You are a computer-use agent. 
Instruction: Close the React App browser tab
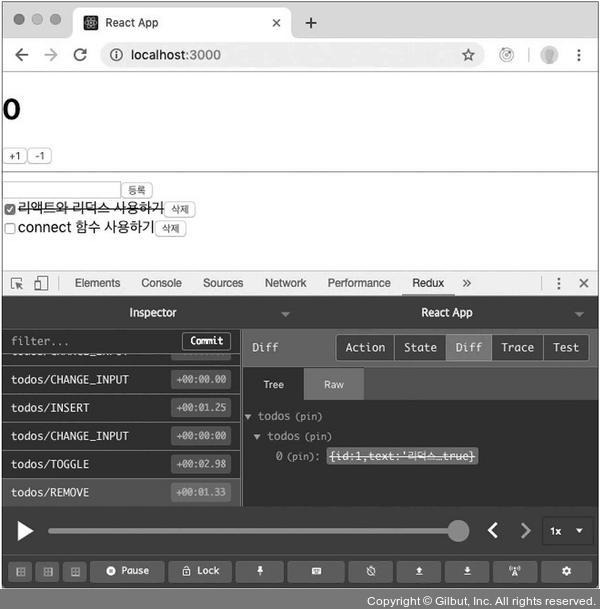[x=277, y=23]
